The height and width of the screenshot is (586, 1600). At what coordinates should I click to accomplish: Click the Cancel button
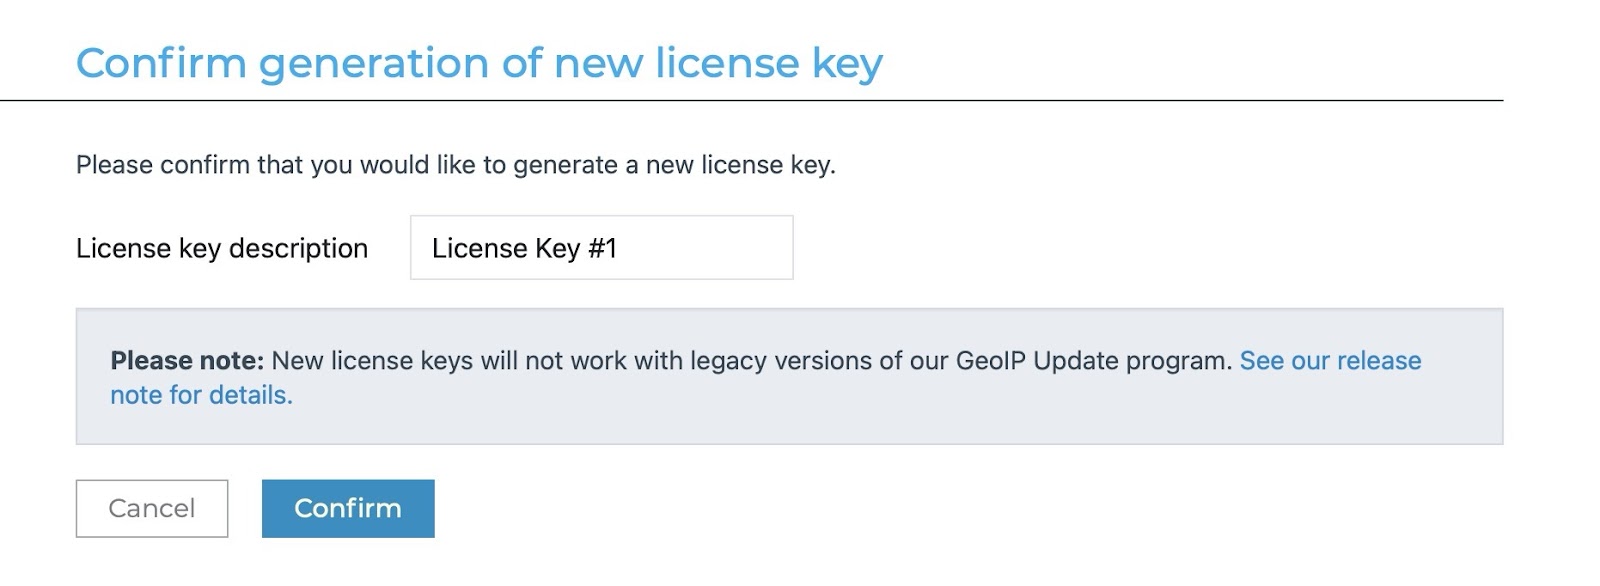pos(152,508)
